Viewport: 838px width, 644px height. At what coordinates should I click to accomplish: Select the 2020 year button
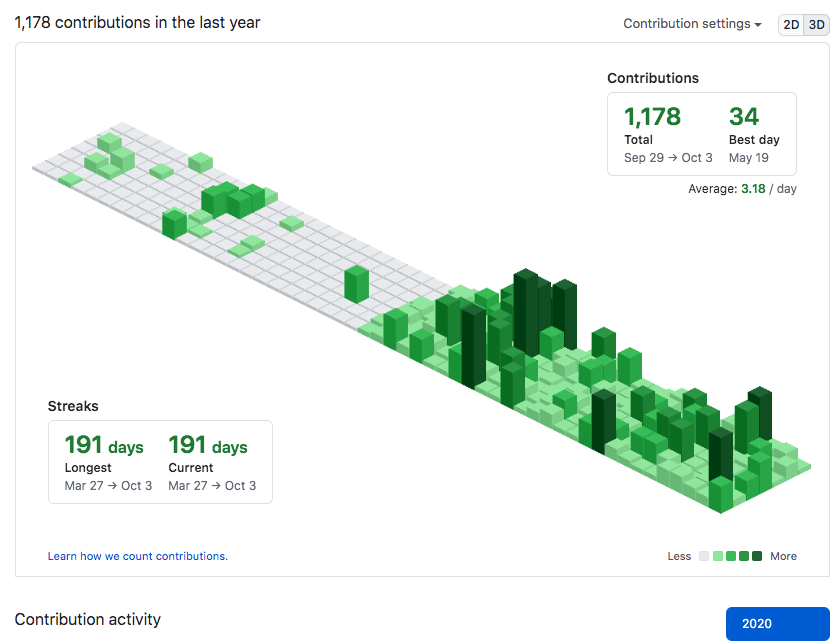(778, 624)
